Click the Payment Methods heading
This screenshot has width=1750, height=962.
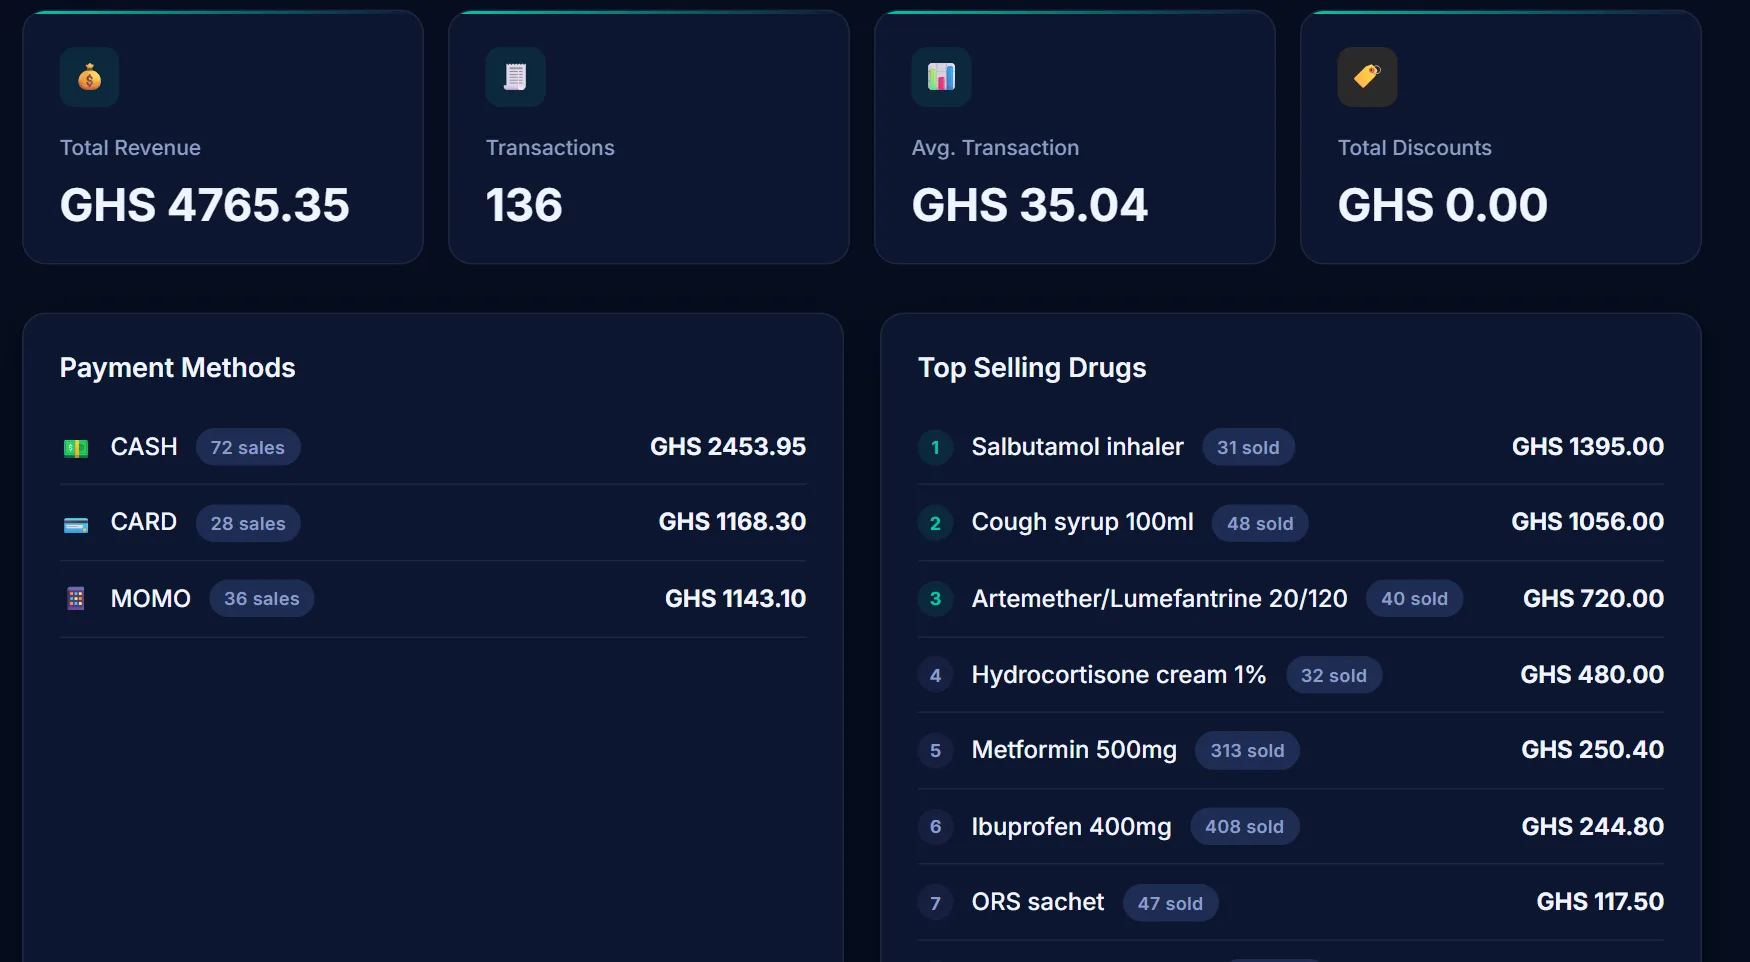click(x=178, y=368)
